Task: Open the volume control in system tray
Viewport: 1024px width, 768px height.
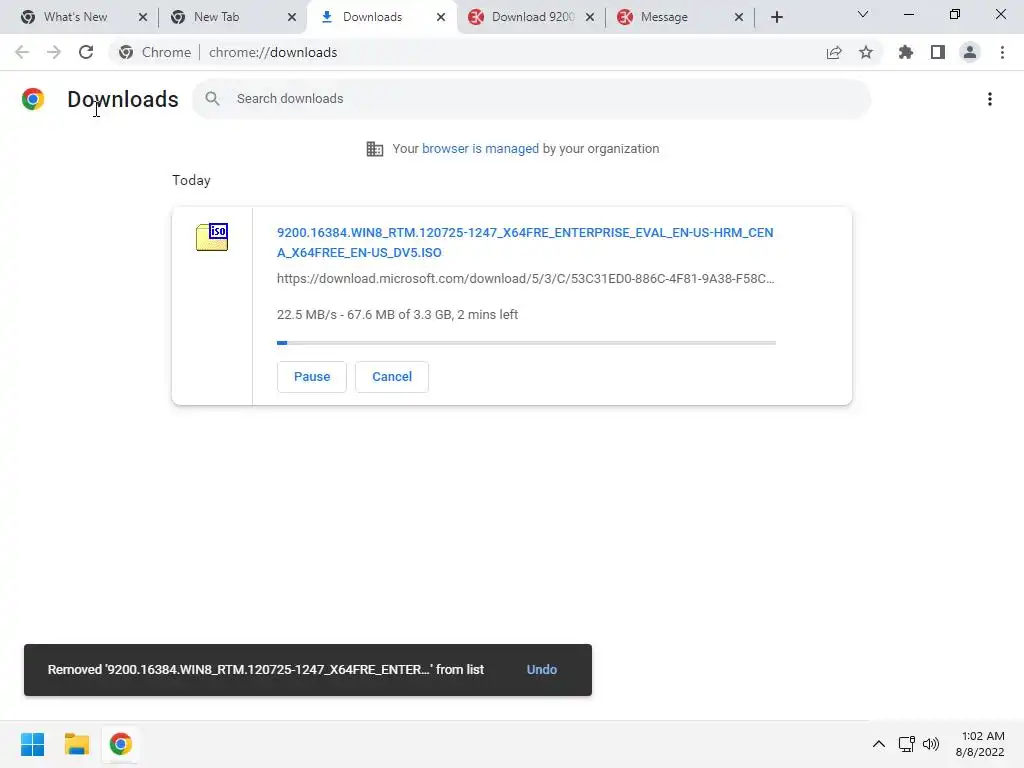Action: click(931, 744)
